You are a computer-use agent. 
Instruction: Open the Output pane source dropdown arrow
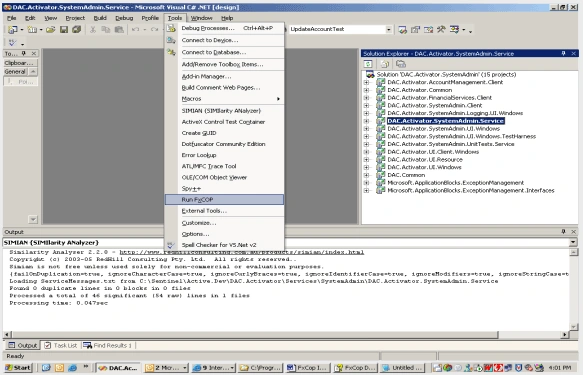[573, 242]
